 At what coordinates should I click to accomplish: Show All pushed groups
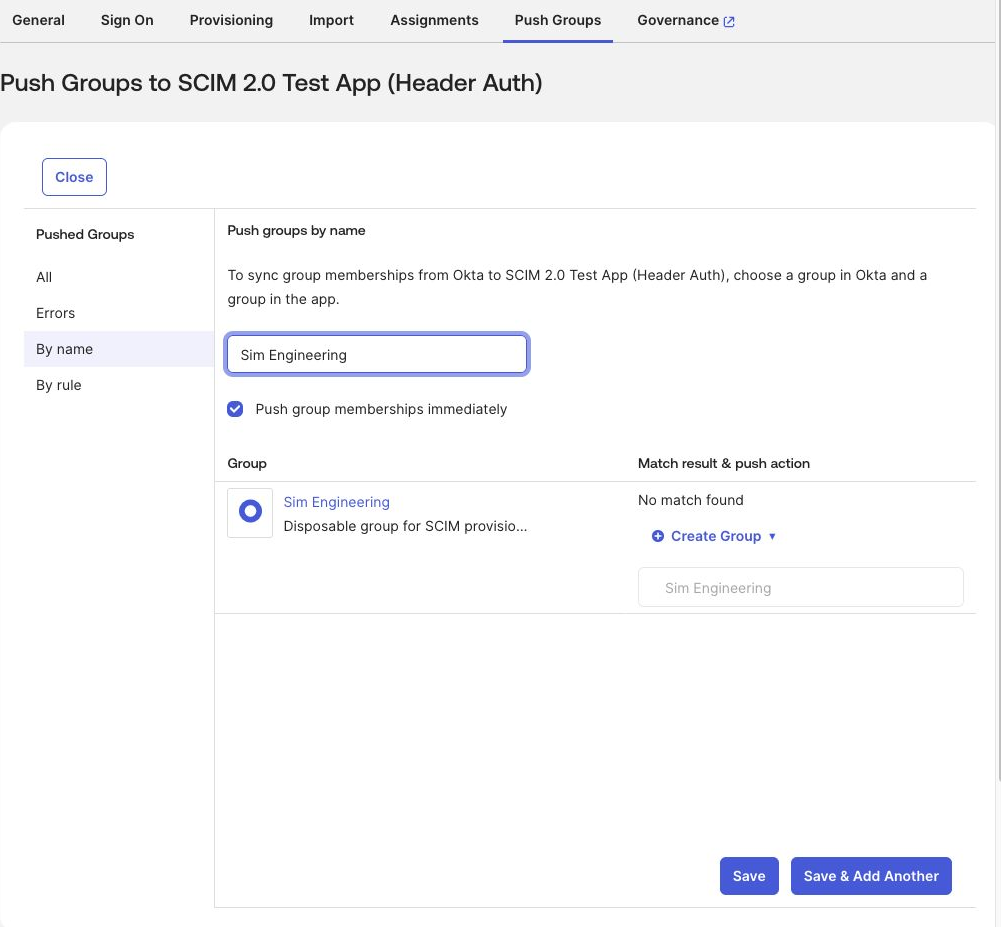(x=44, y=277)
